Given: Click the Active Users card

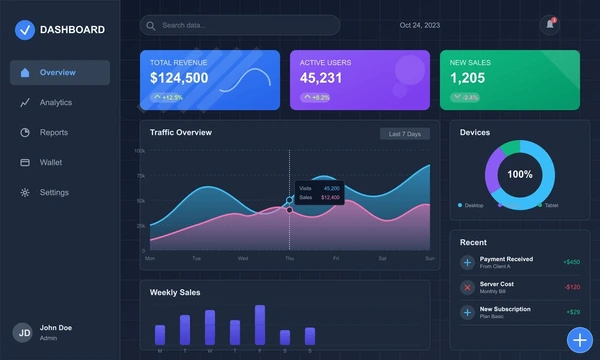Looking at the screenshot, I should coord(360,80).
